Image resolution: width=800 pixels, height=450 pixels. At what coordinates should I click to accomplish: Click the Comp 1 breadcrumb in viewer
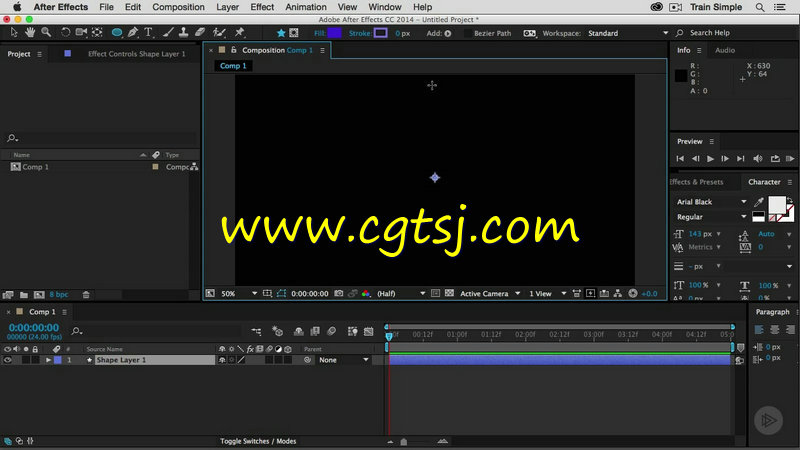pos(233,66)
